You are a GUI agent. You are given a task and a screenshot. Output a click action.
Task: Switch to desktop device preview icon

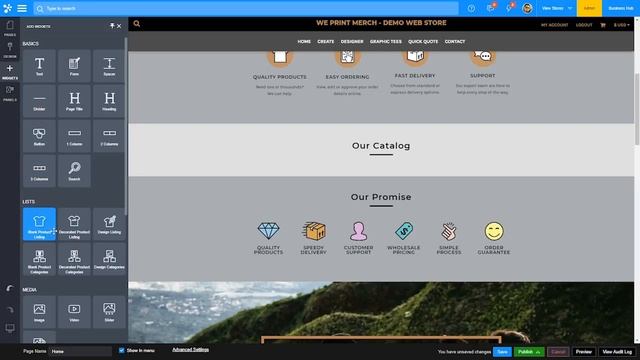10,328
